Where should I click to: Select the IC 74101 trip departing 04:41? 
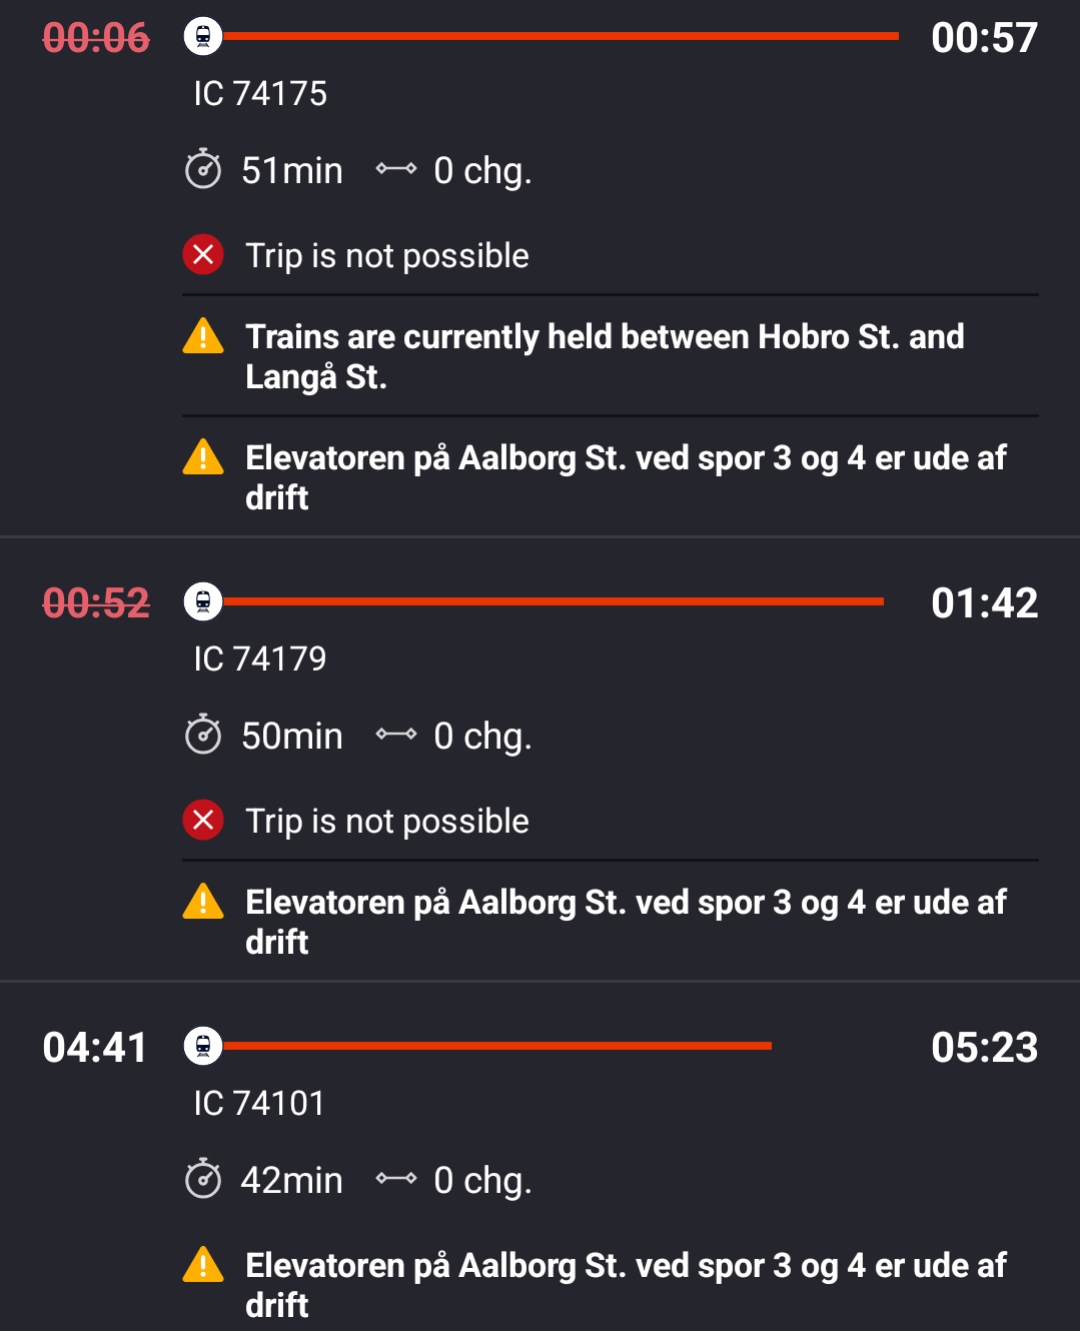click(x=260, y=1104)
